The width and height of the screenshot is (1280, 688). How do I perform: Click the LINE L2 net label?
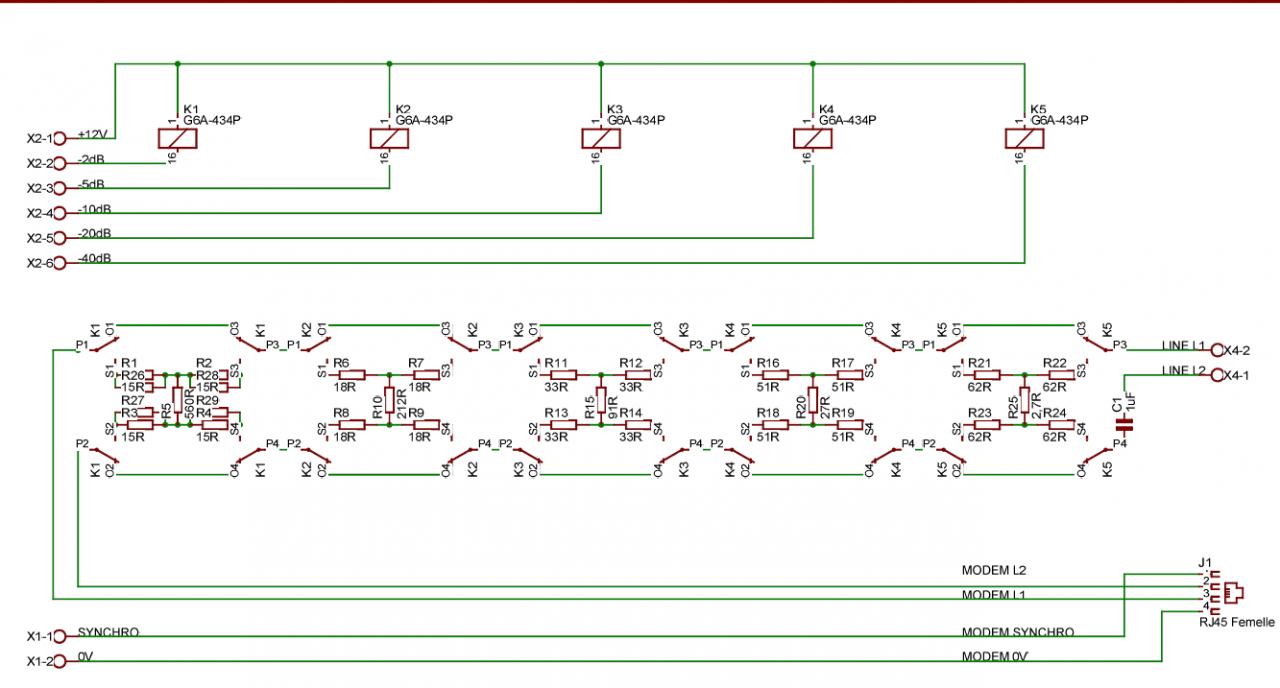[1183, 370]
